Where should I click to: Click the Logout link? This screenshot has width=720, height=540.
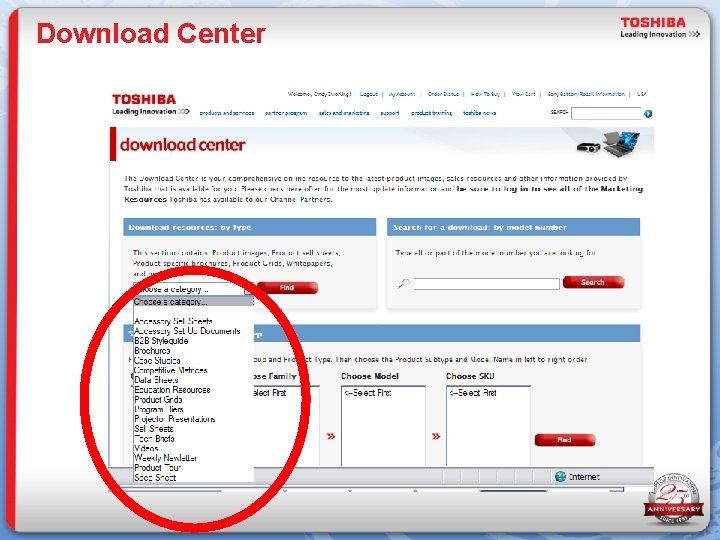(368, 94)
